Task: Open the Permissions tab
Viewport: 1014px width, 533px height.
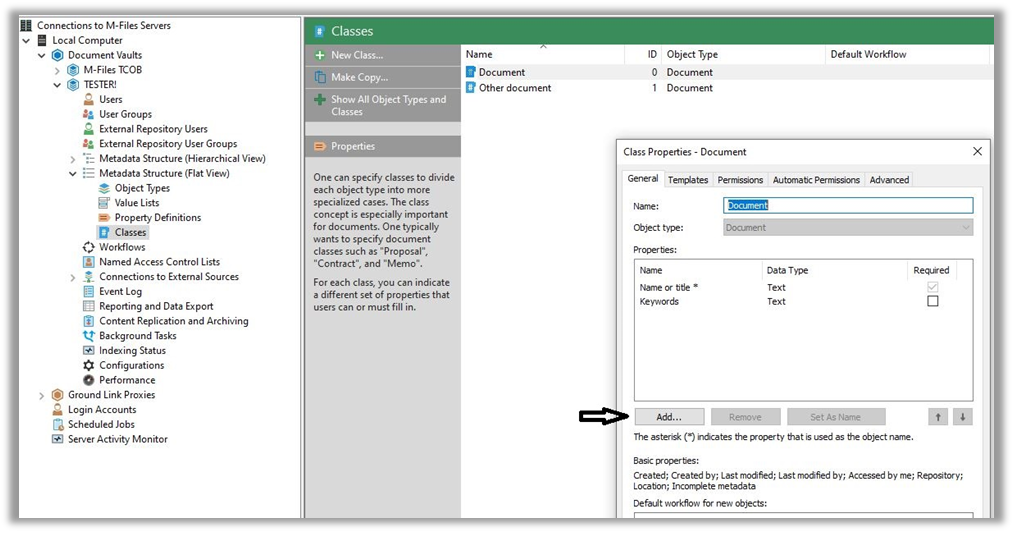Action: pyautogui.click(x=740, y=180)
